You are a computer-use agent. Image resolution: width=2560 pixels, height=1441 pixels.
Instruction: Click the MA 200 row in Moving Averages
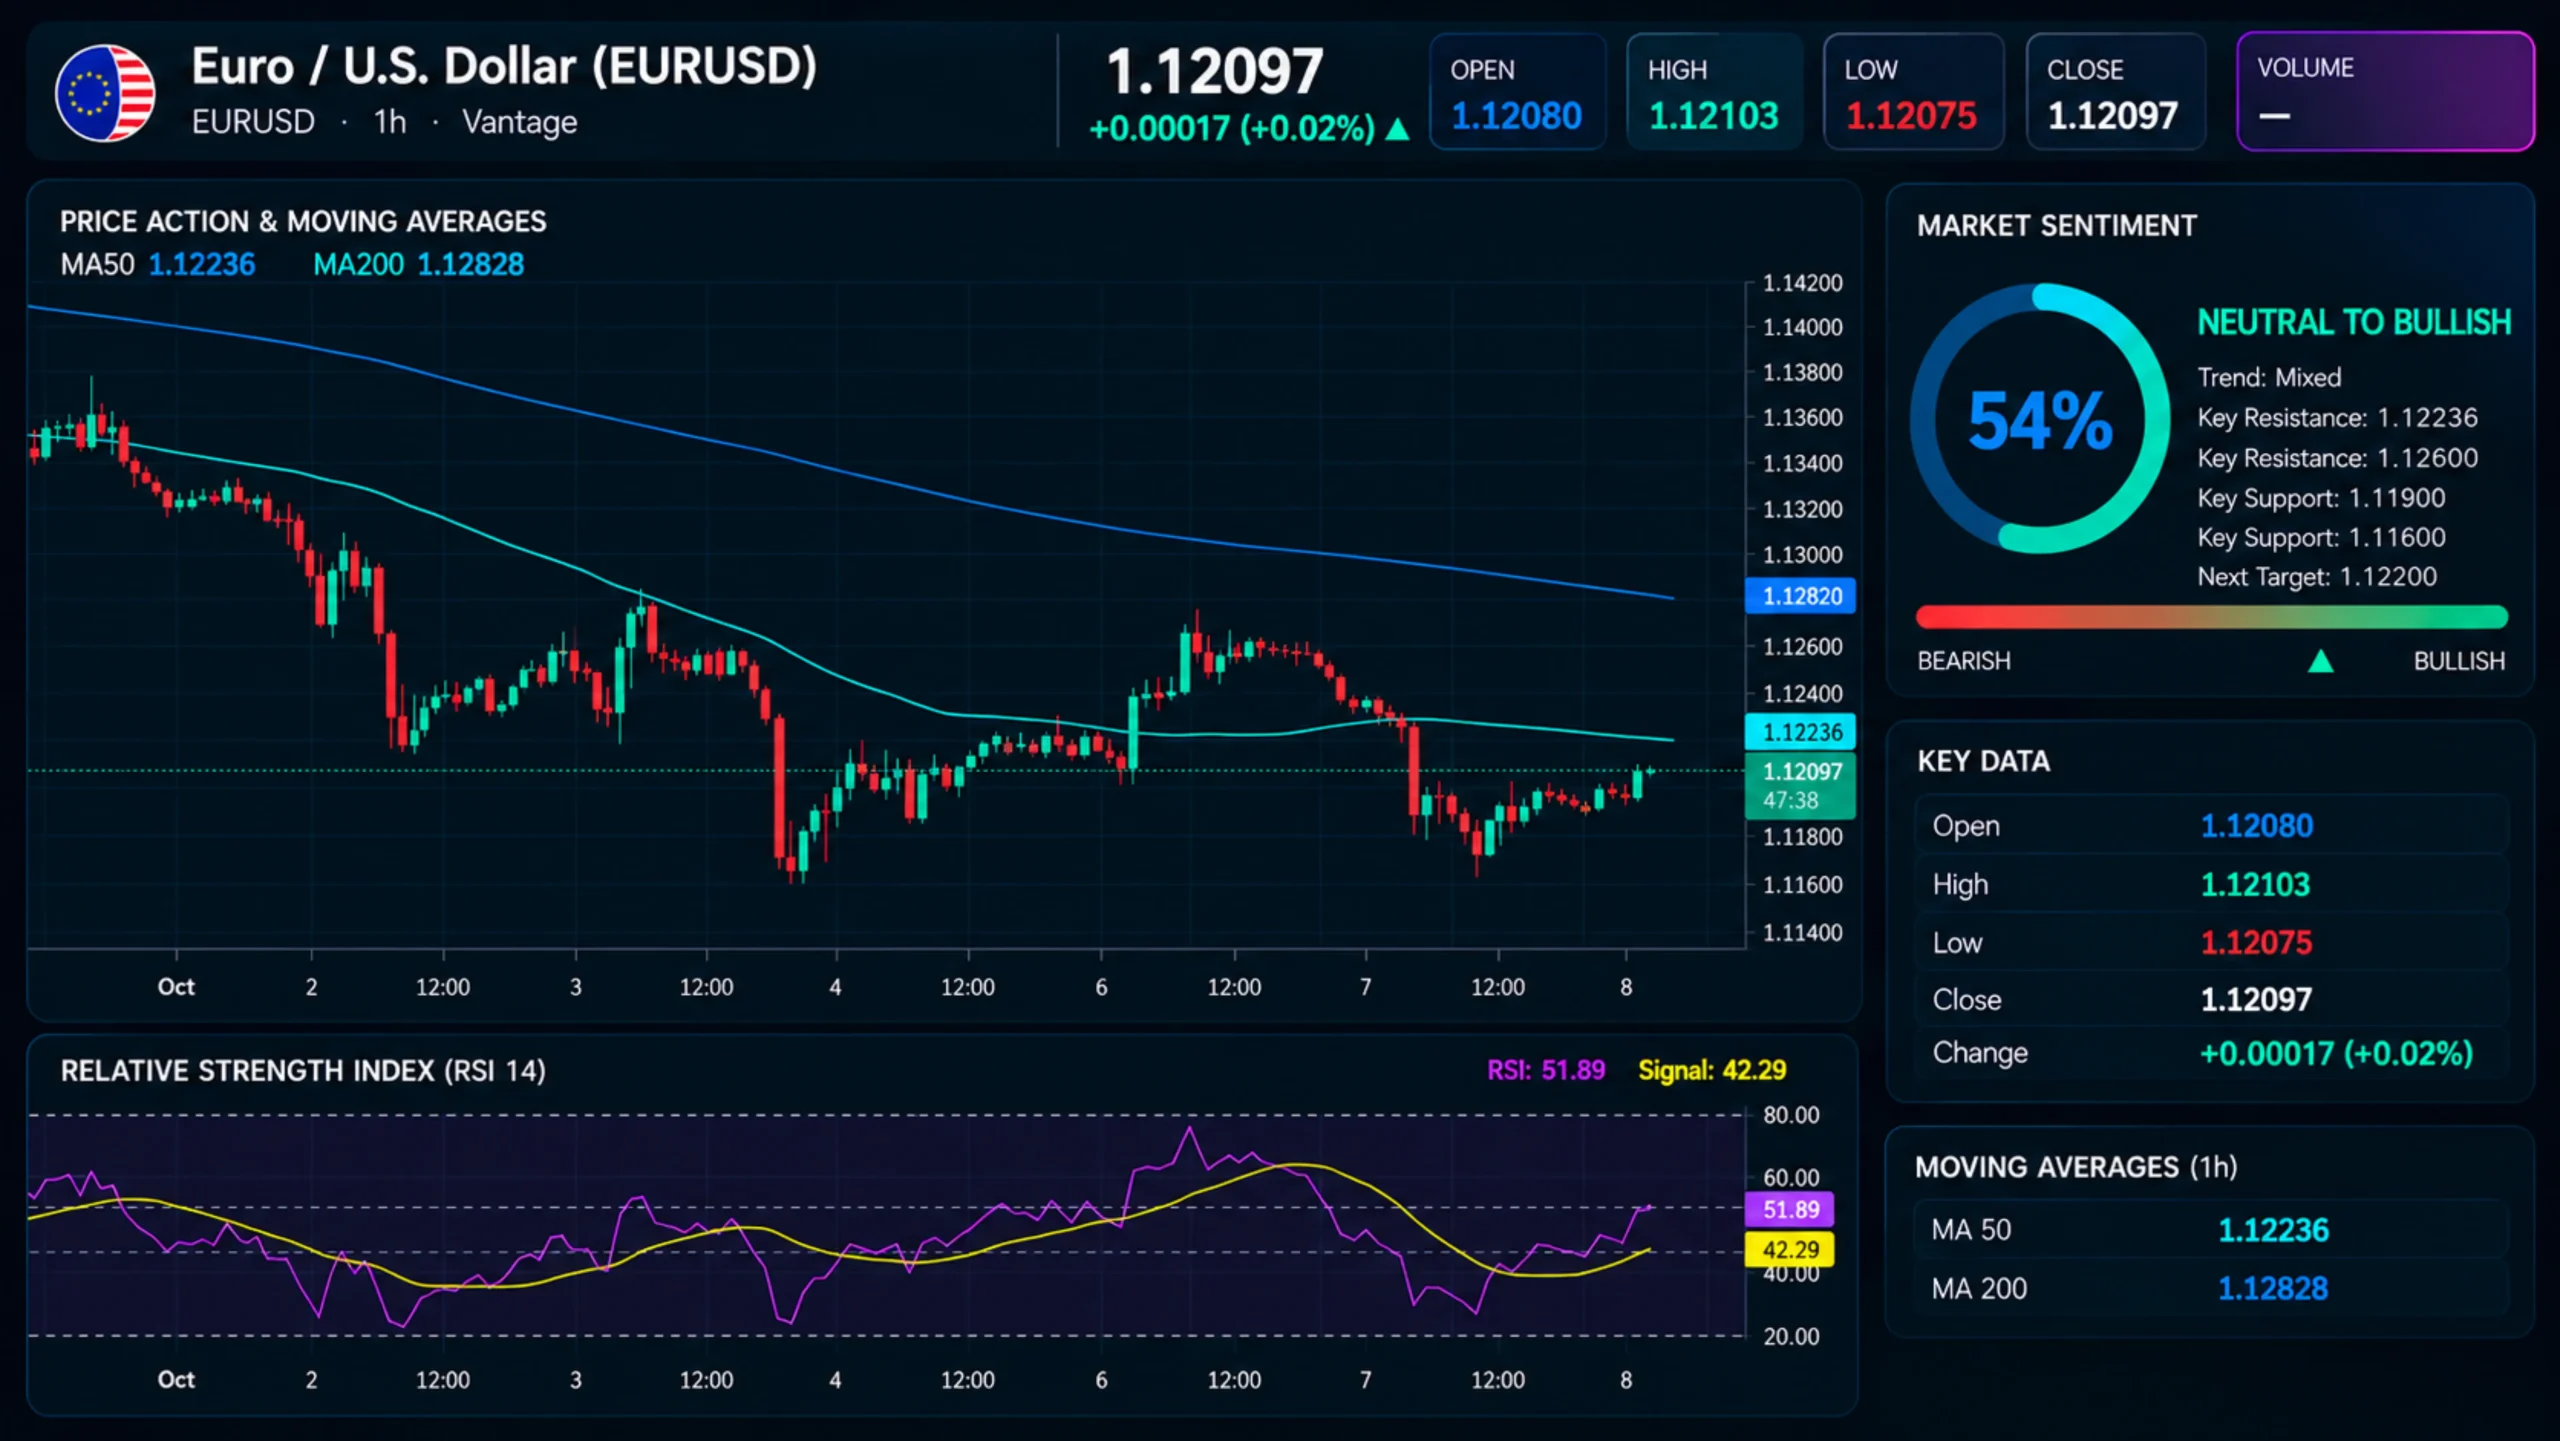click(2211, 1289)
